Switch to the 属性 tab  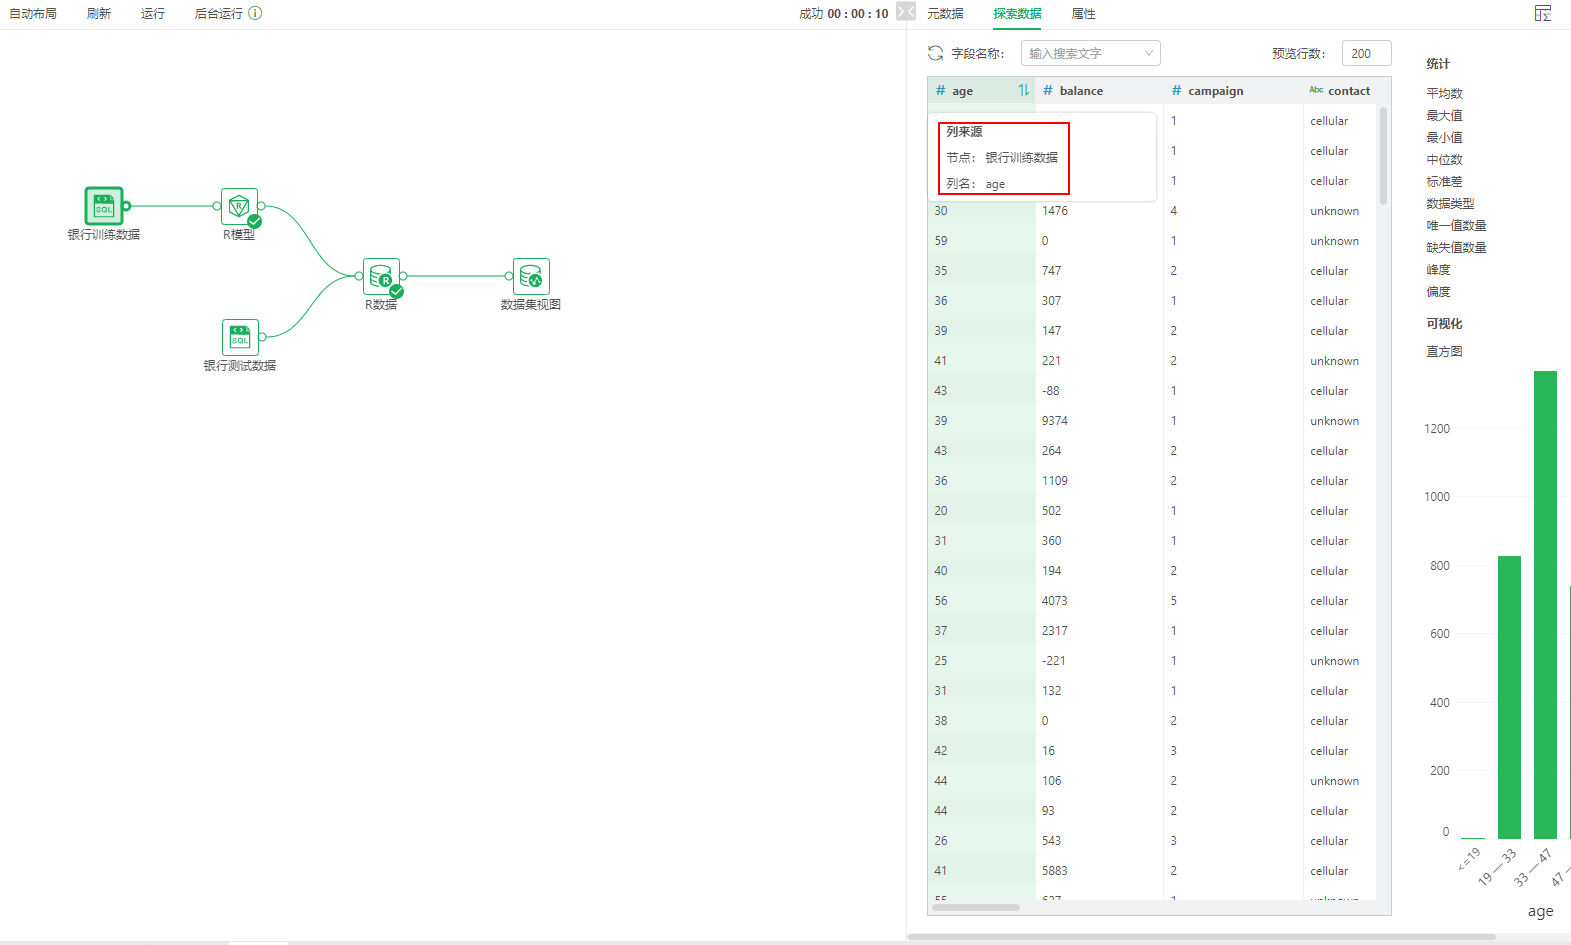[x=1083, y=14]
